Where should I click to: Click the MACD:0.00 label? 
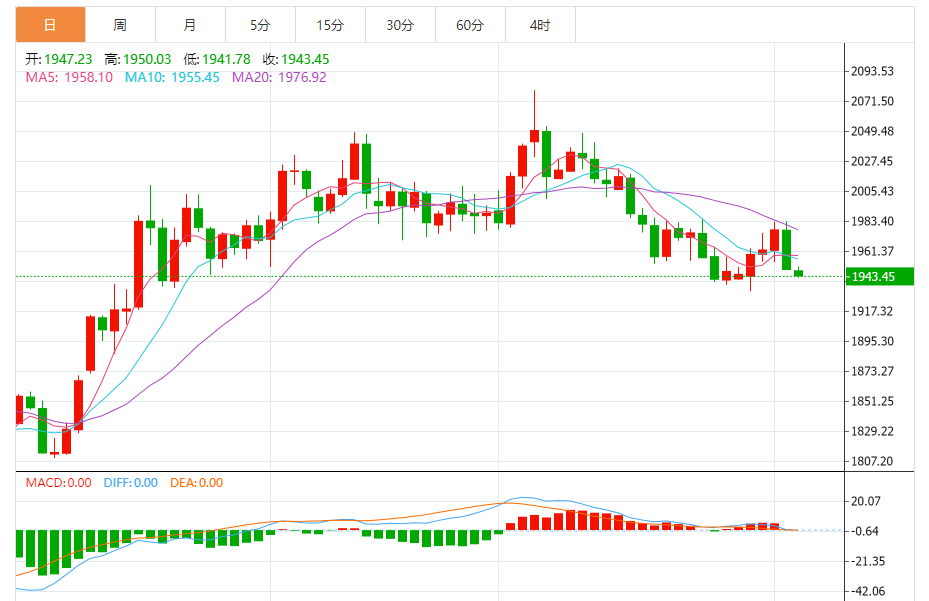coord(58,483)
